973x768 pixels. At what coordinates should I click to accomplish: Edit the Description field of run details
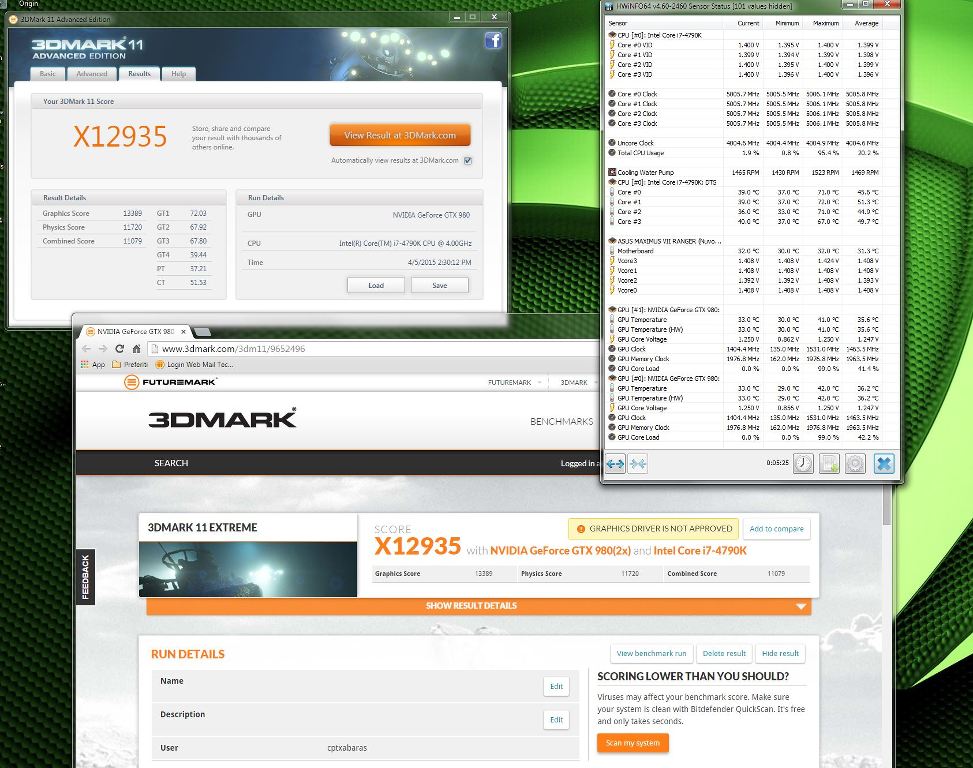point(556,720)
